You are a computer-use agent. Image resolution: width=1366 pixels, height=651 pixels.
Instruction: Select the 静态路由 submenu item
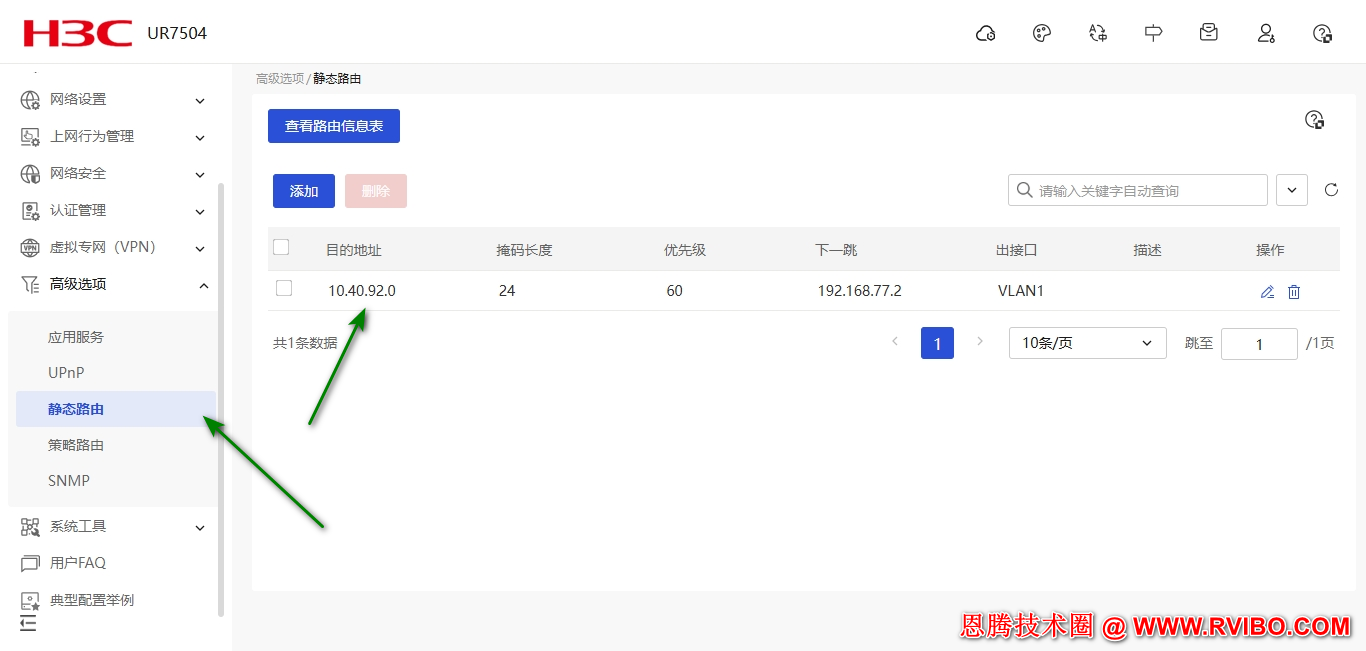coord(116,409)
